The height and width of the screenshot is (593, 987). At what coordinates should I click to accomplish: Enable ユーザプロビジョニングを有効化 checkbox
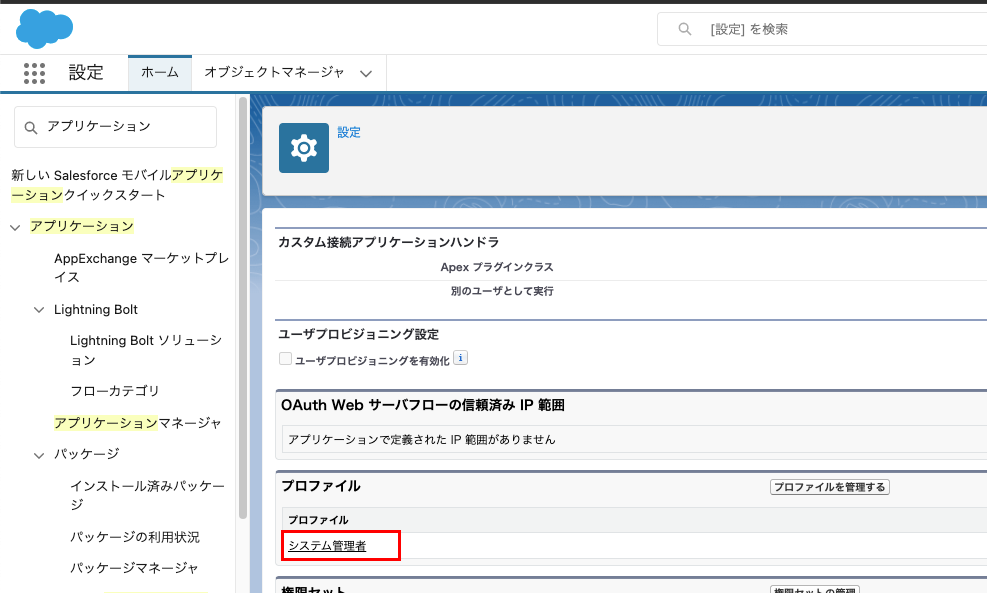[286, 359]
